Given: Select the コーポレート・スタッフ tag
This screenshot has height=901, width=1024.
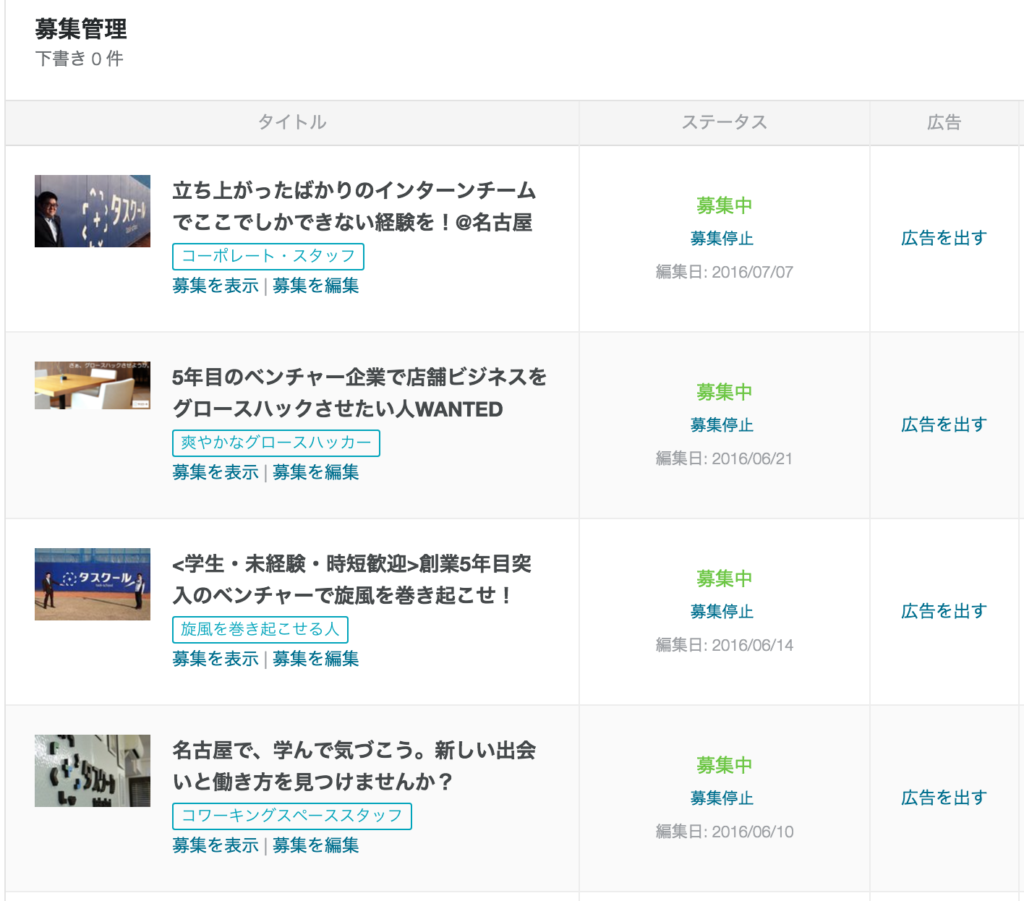Looking at the screenshot, I should [268, 257].
